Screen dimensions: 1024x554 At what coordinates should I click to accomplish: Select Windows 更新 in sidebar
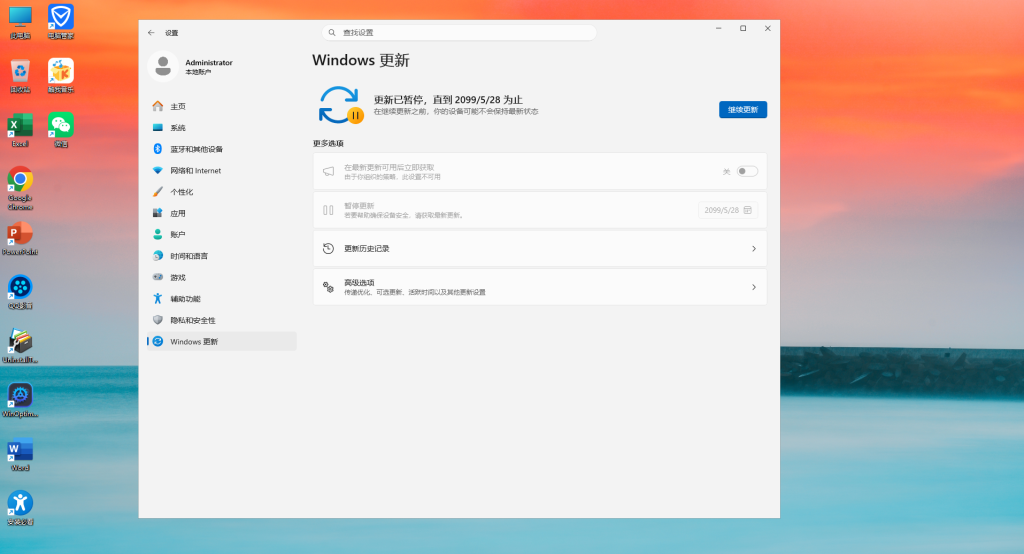click(221, 342)
